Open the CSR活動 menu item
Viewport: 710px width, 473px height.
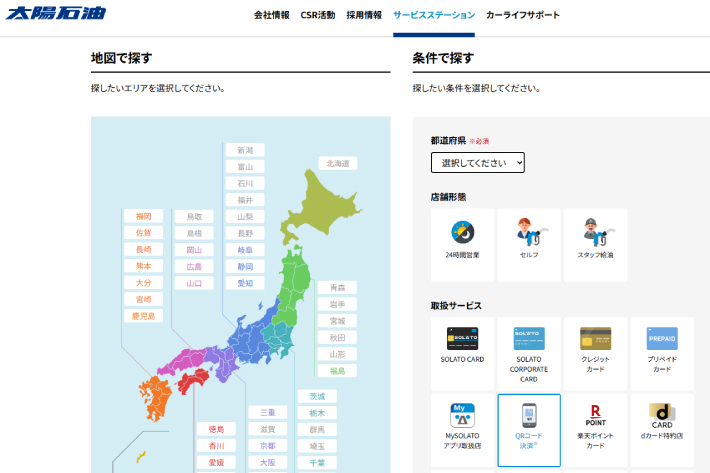click(x=319, y=15)
